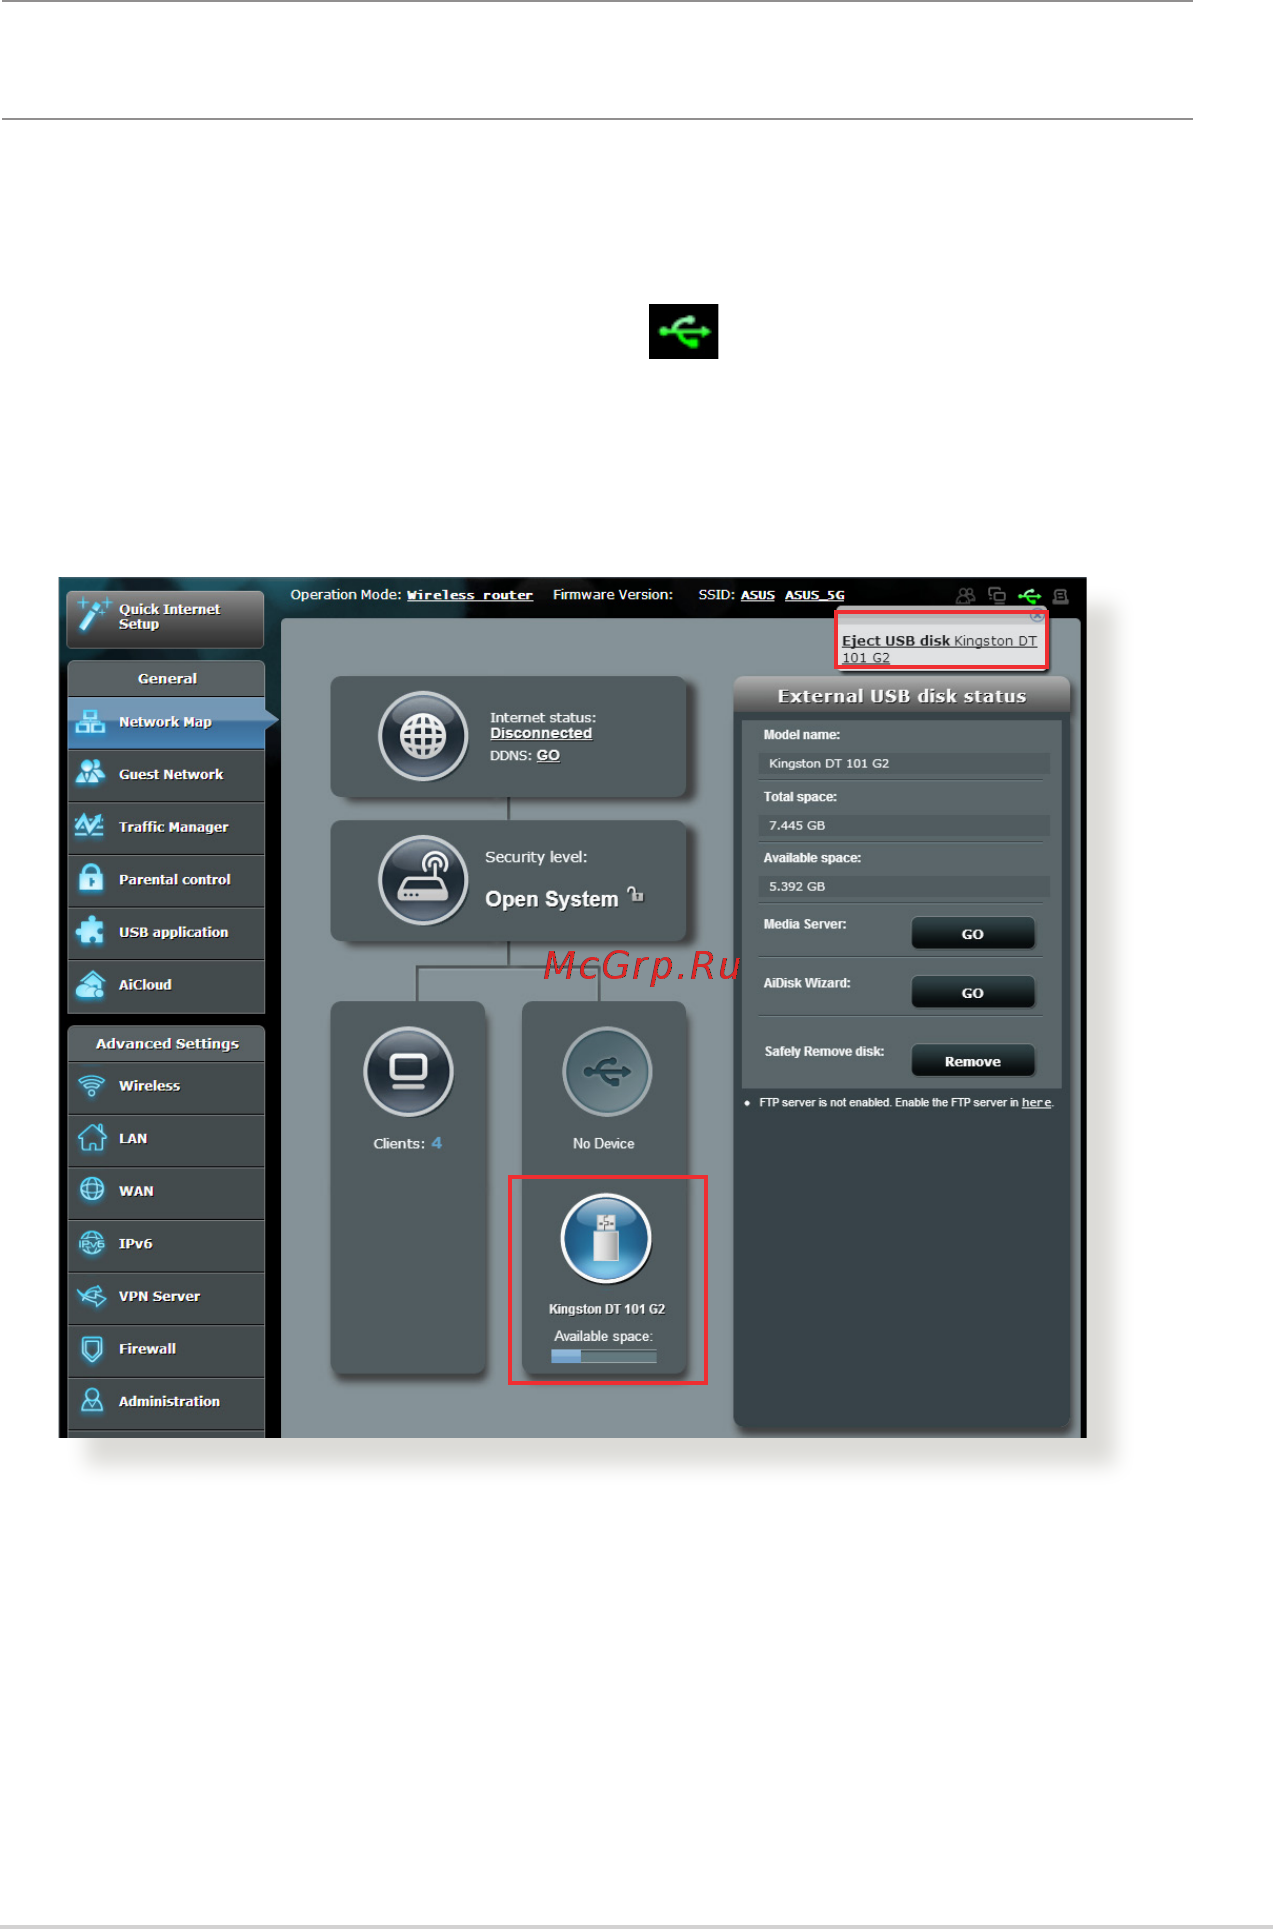
Task: Click the printer status icon in header
Action: (1061, 596)
